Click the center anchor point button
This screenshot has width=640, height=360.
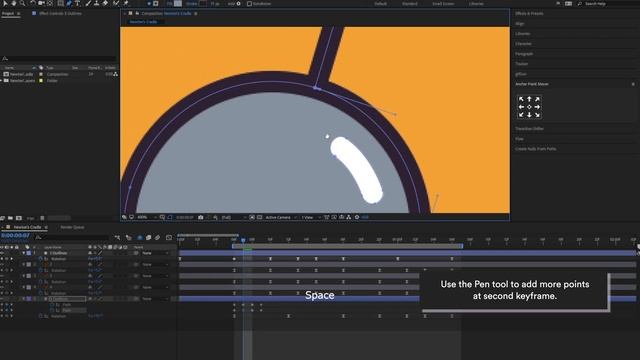pyautogui.click(x=529, y=107)
